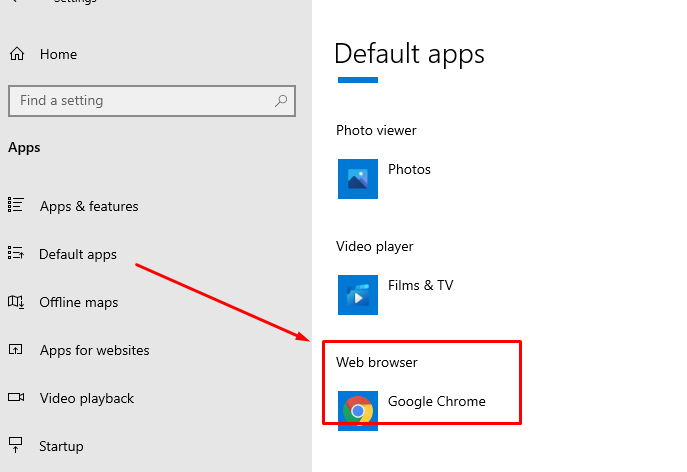Image resolution: width=687 pixels, height=472 pixels.
Task: Focus the Find a setting search box
Action: 140,101
